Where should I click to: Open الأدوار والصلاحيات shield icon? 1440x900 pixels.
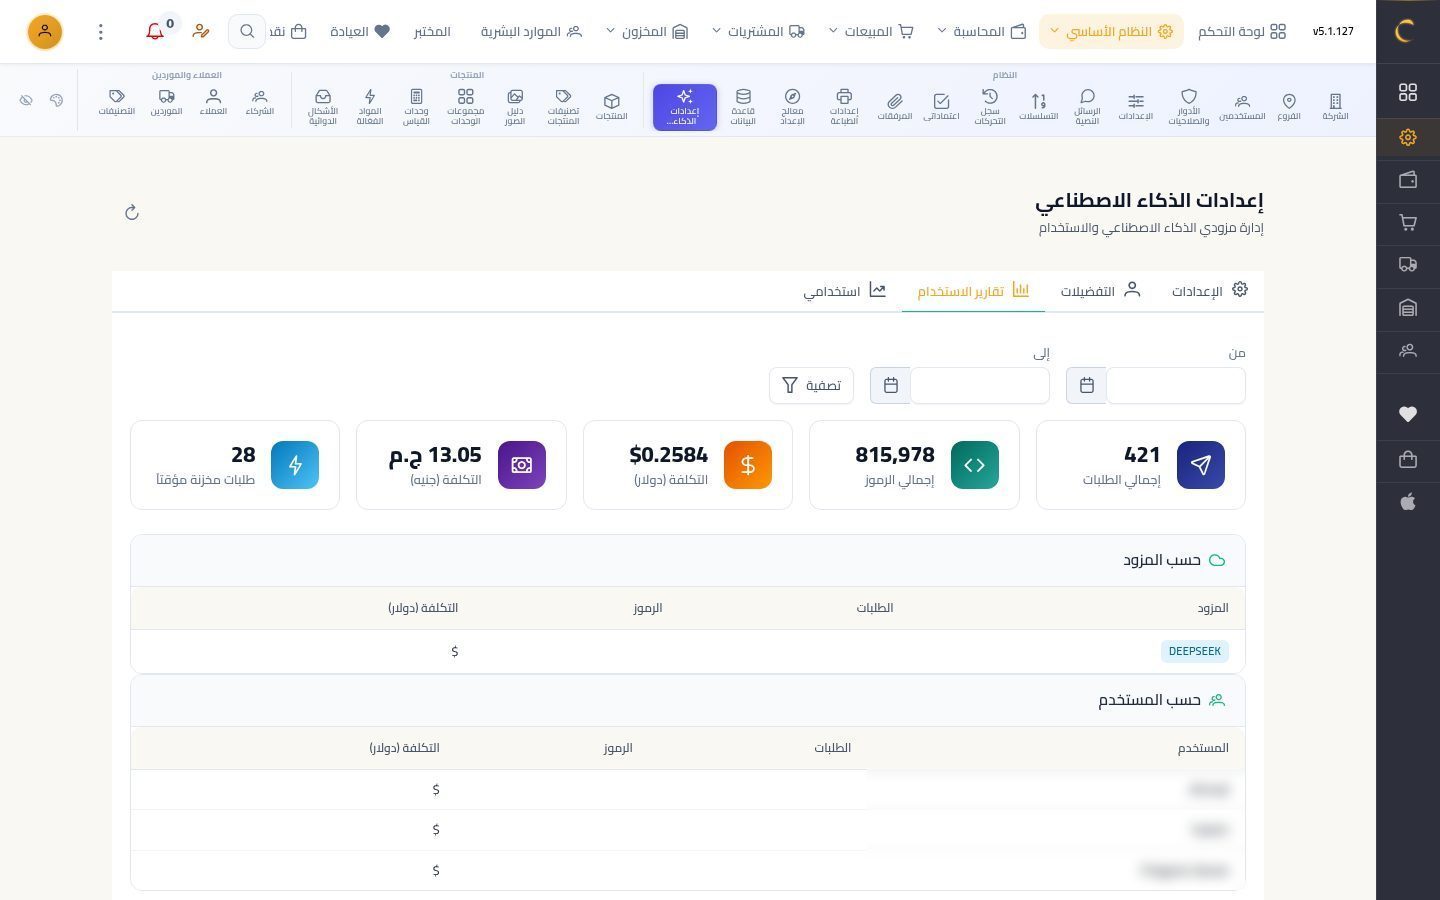tap(1189, 106)
